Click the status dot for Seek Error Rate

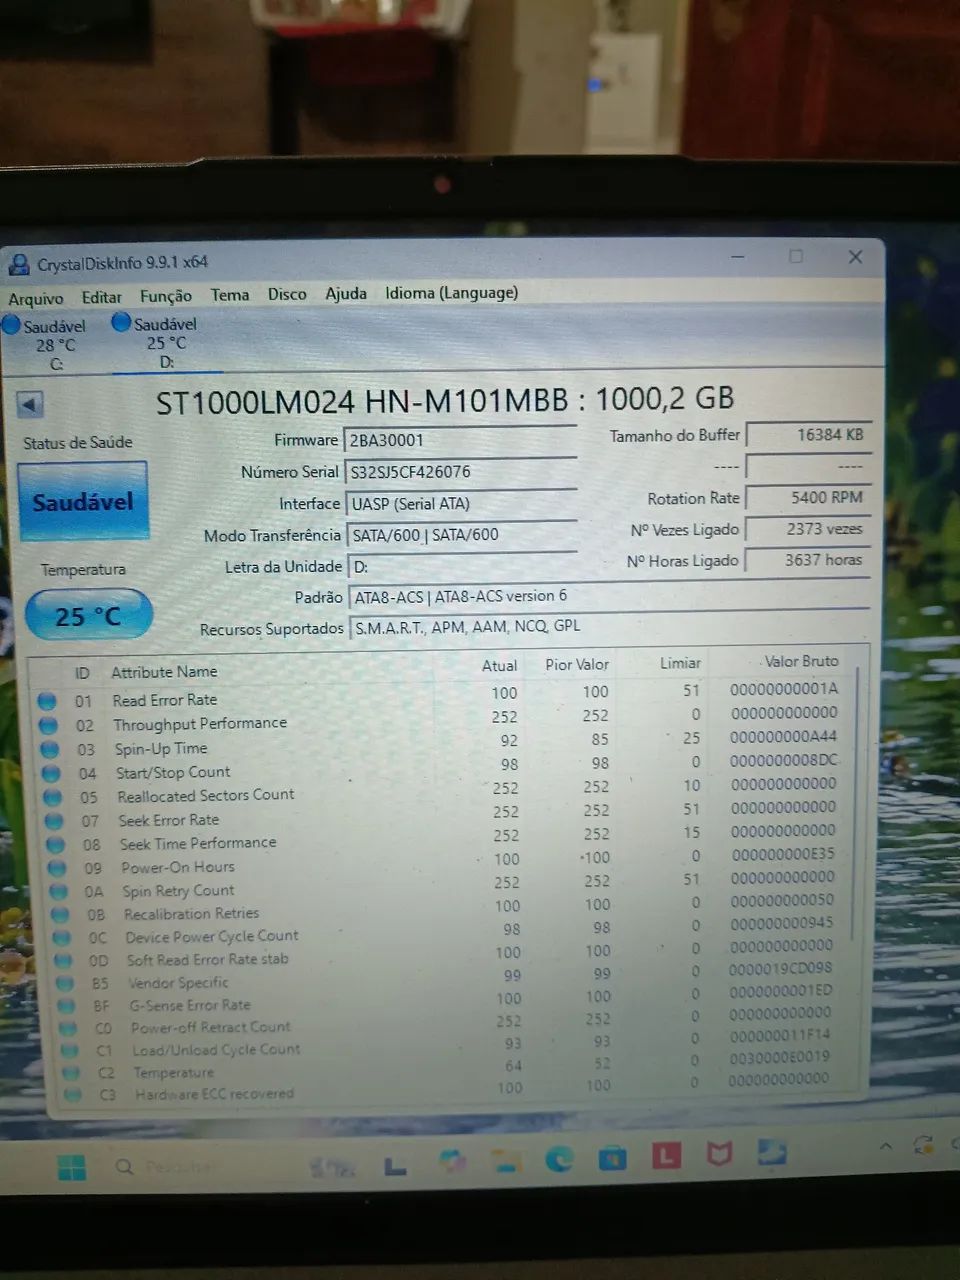point(55,821)
